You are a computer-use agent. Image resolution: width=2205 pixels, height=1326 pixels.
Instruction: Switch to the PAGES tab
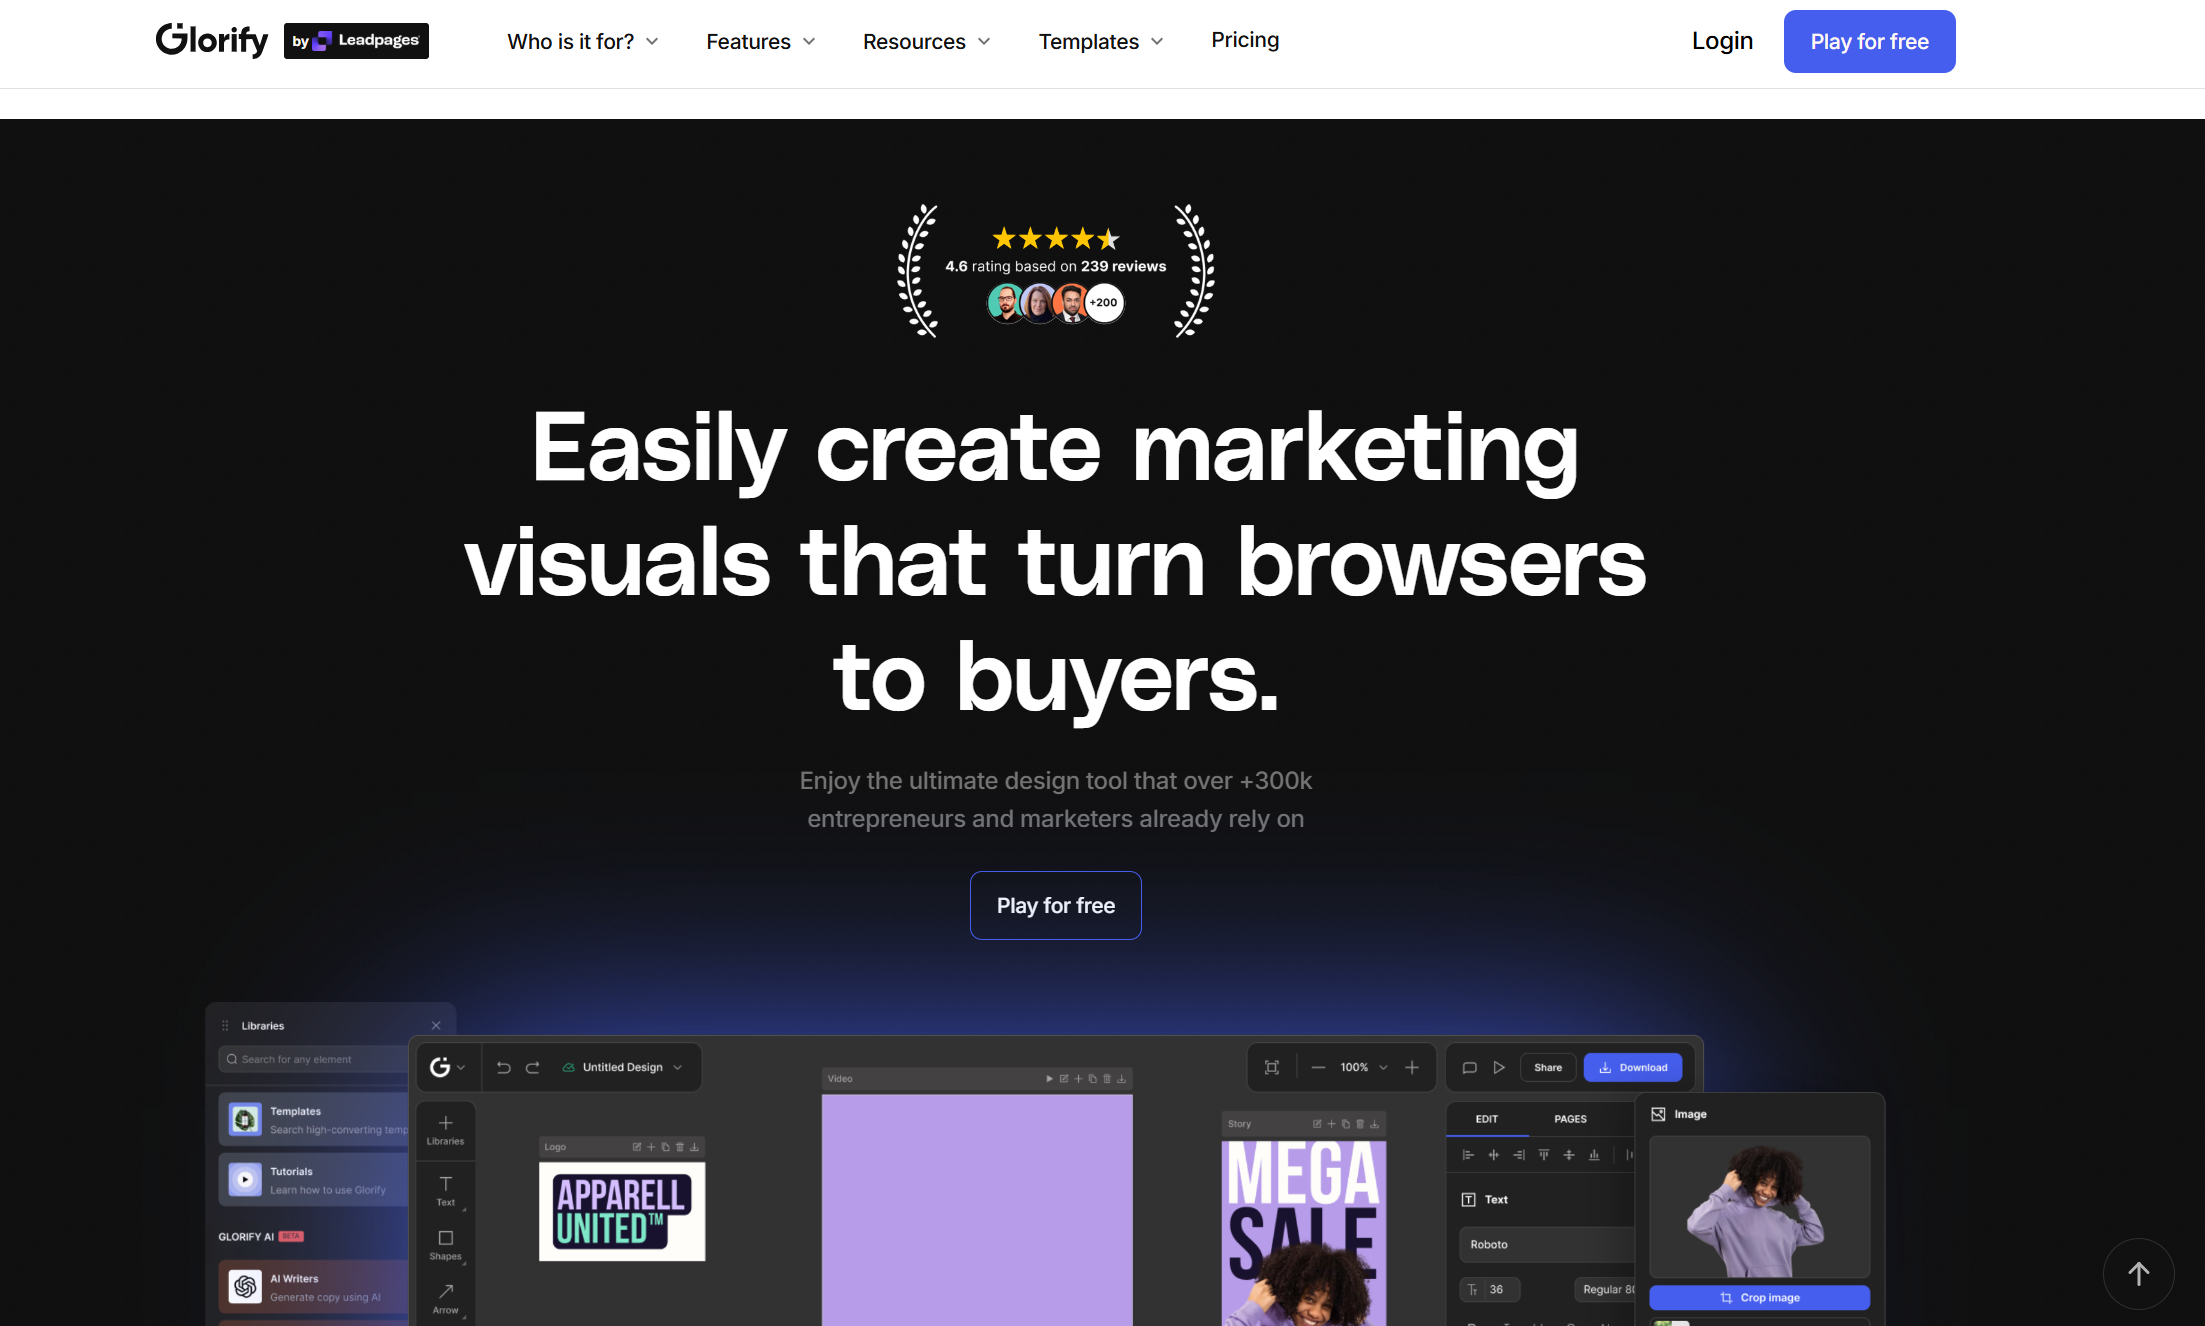pos(1570,1119)
